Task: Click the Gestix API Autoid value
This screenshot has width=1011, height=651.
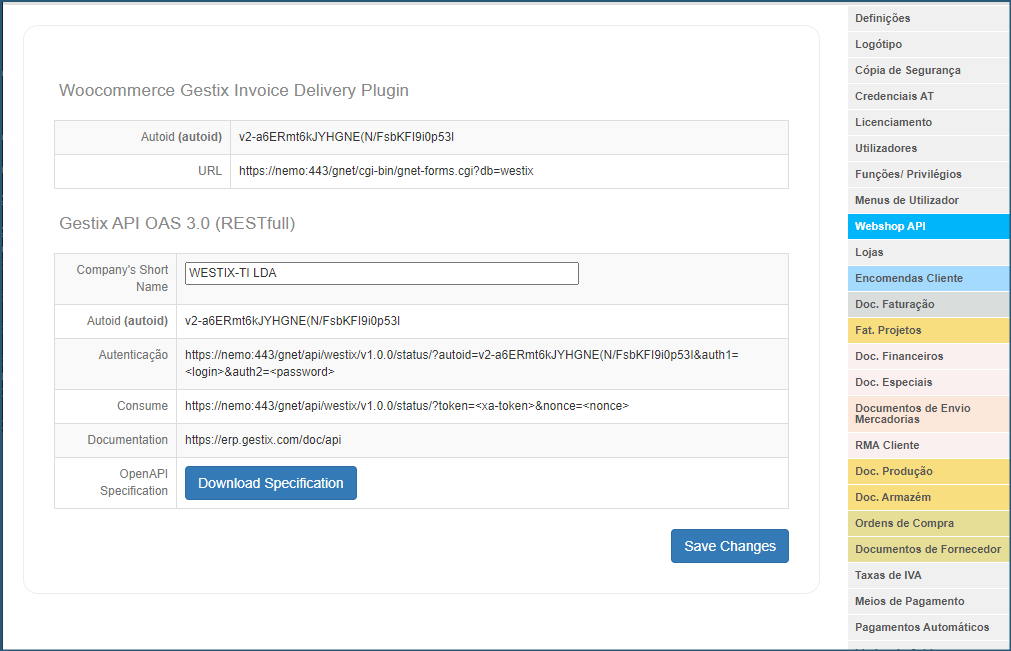Action: [292, 321]
